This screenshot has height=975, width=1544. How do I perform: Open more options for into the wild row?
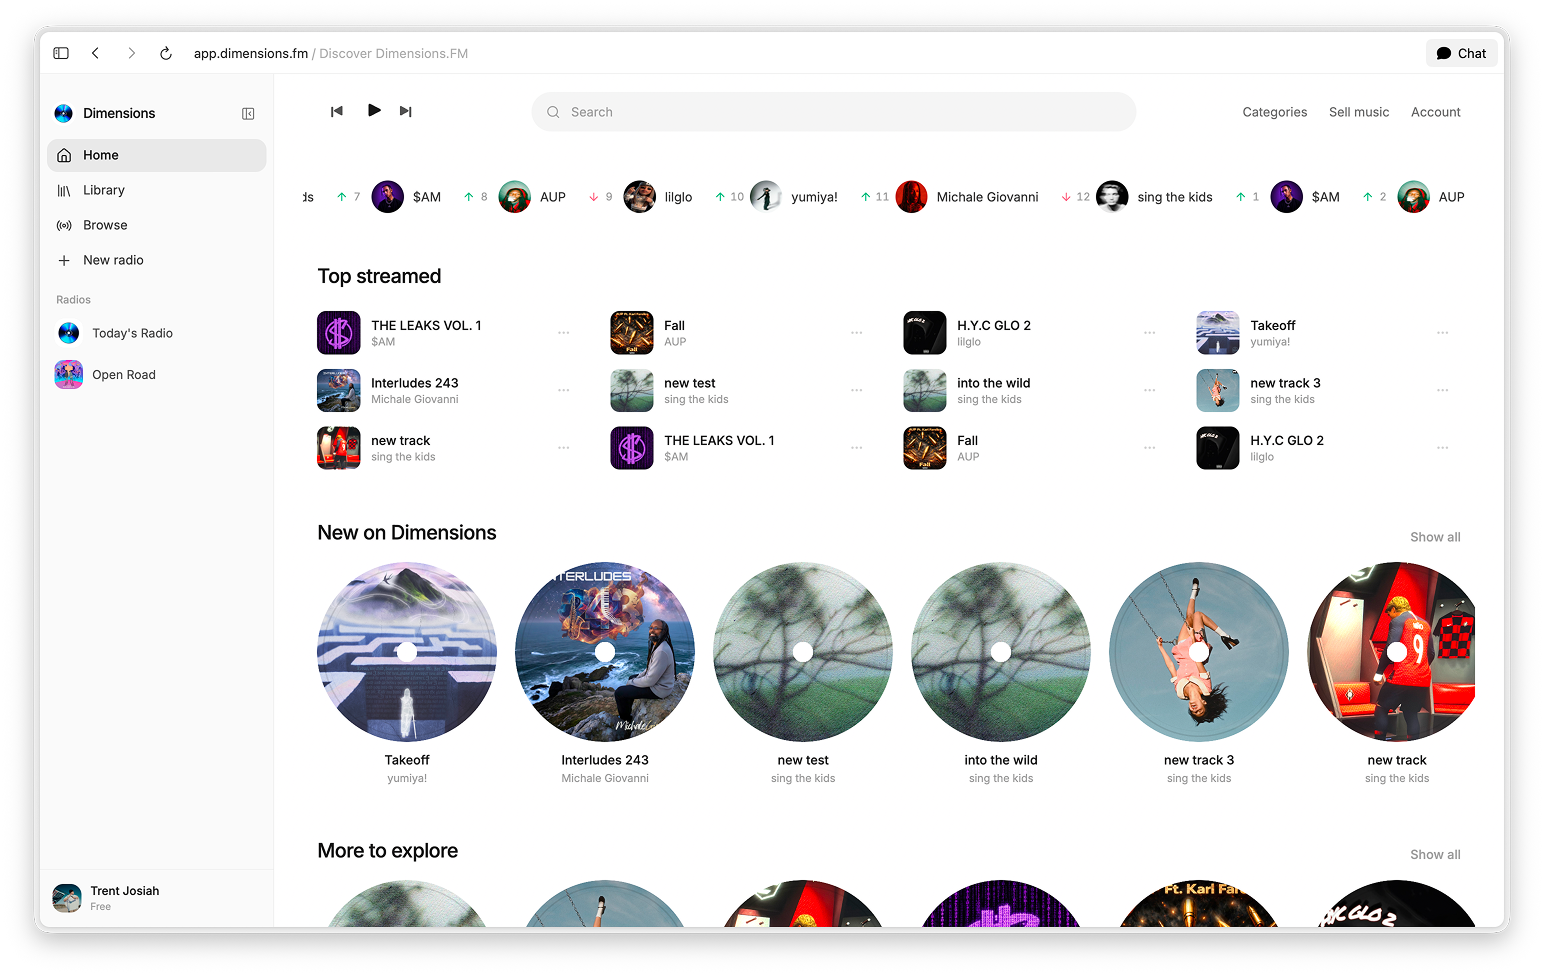(1150, 390)
